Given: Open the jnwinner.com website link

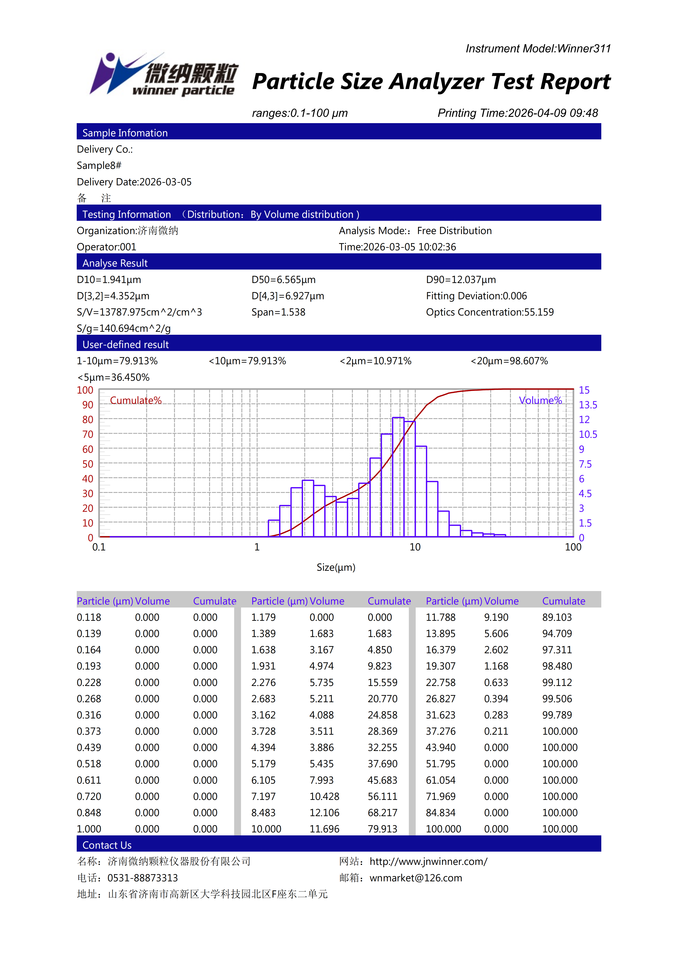Looking at the screenshot, I should 428,861.
